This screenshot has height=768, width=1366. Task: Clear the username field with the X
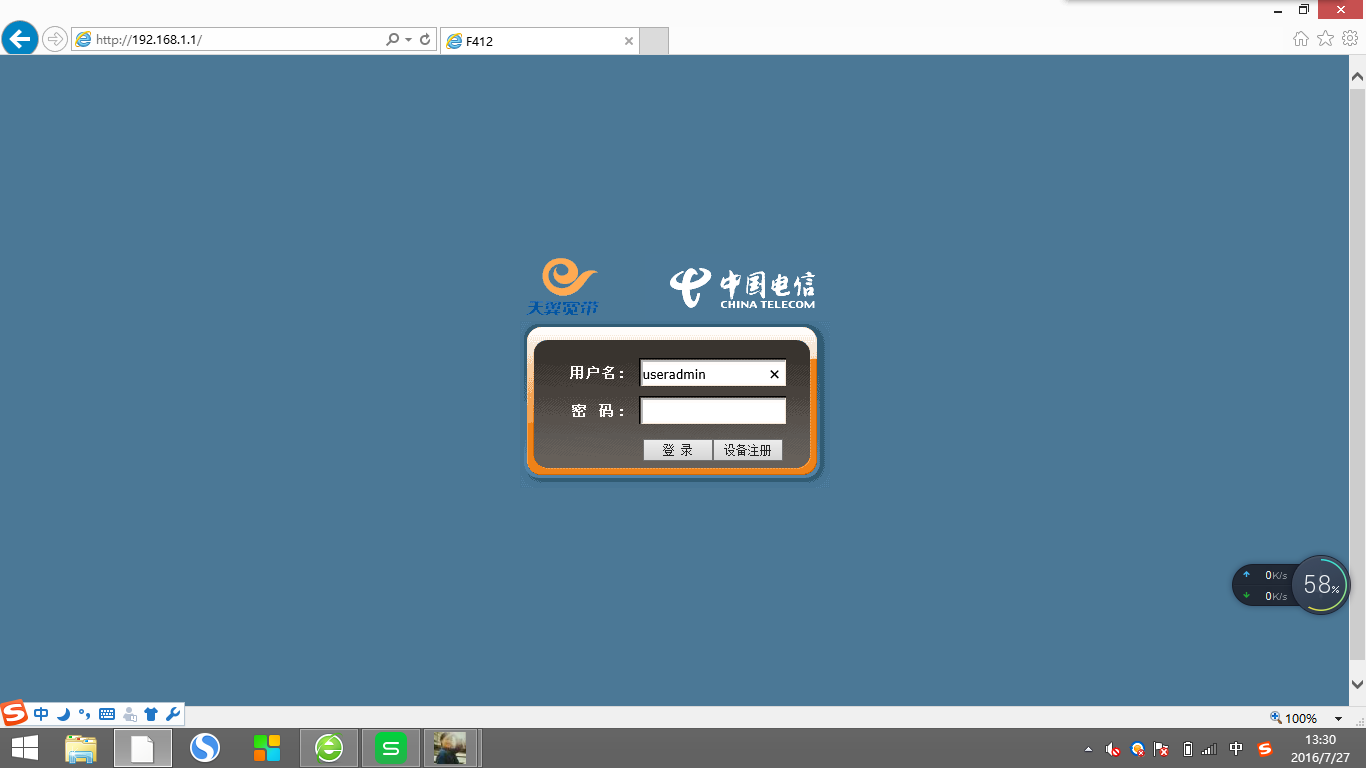[774, 374]
